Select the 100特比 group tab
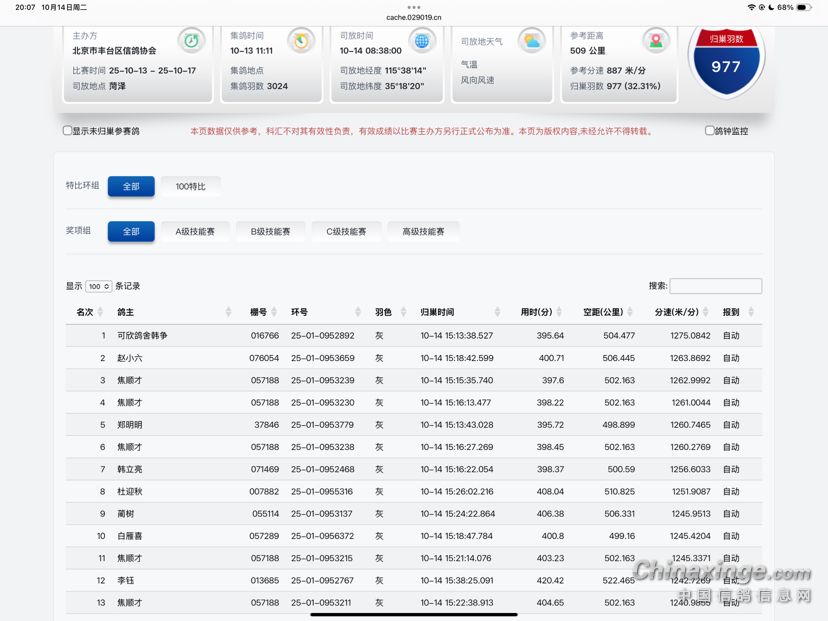The width and height of the screenshot is (828, 621). pyautogui.click(x=190, y=187)
